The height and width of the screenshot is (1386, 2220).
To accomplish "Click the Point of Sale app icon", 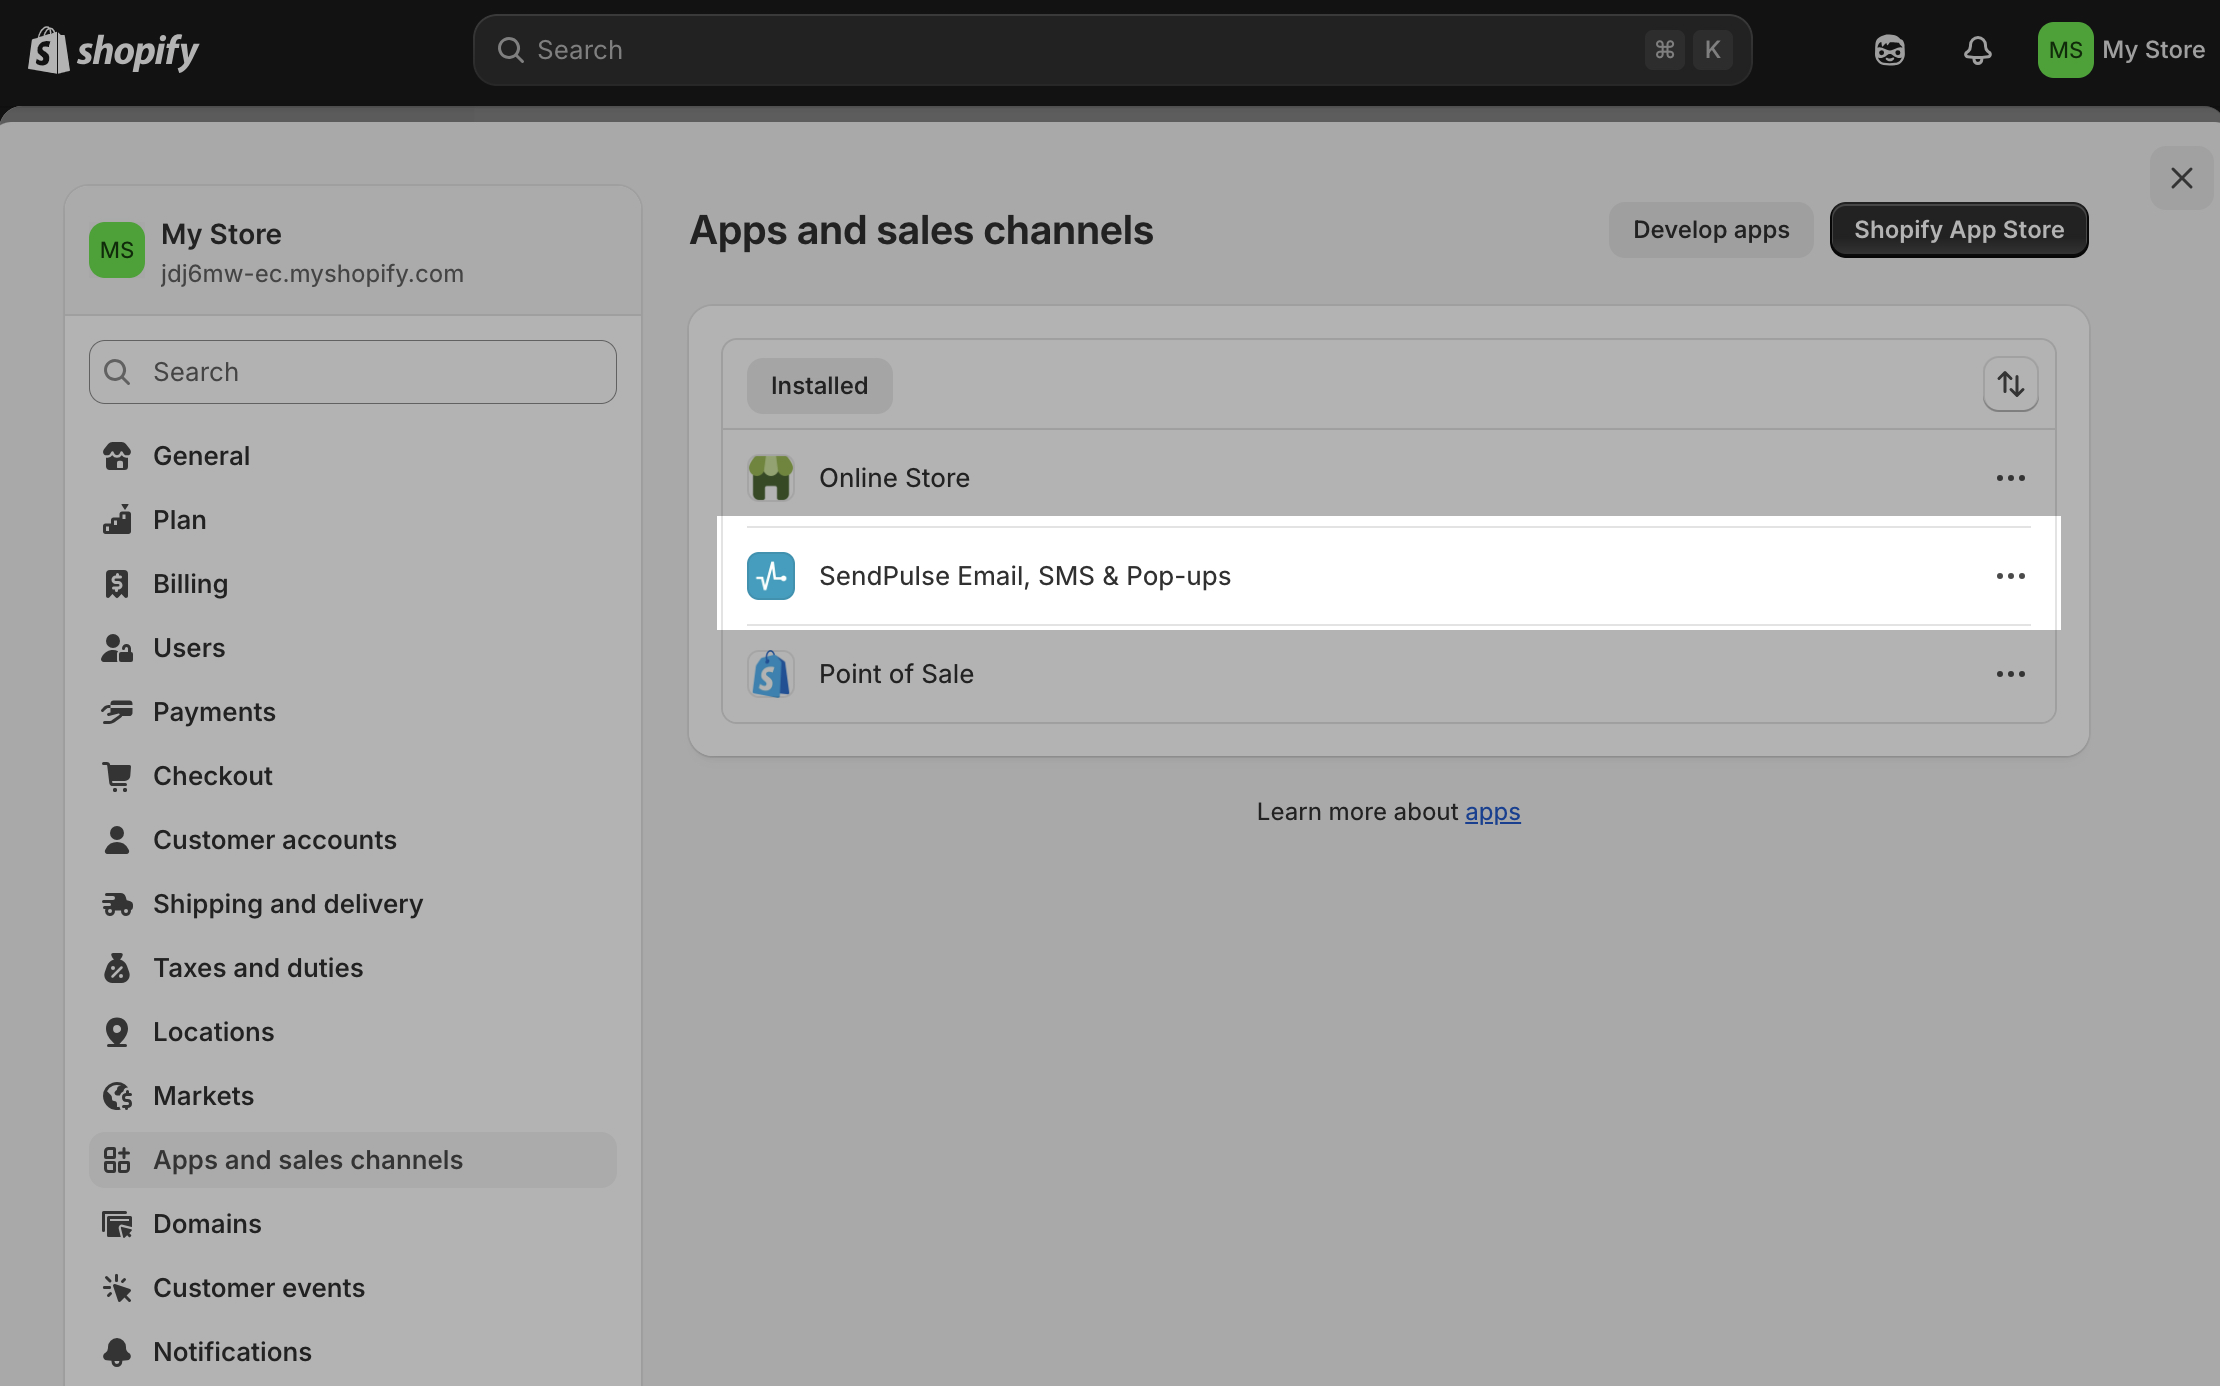I will tap(771, 674).
